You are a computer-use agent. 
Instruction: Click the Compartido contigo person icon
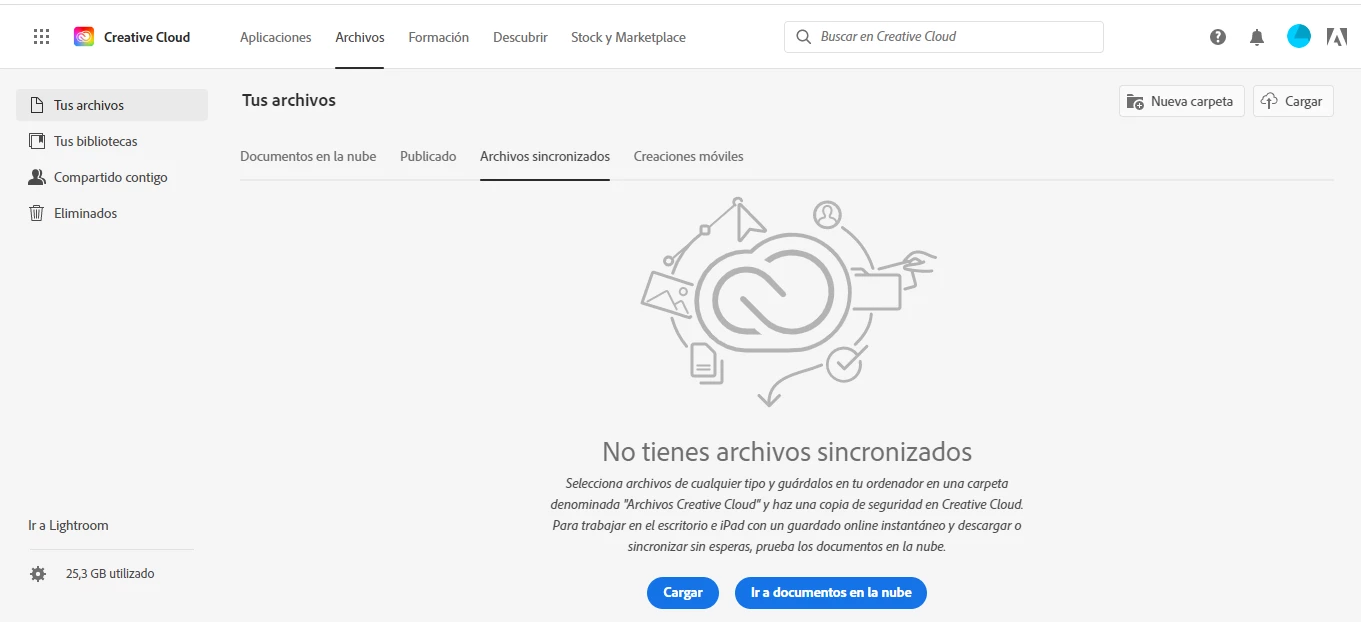click(37, 177)
